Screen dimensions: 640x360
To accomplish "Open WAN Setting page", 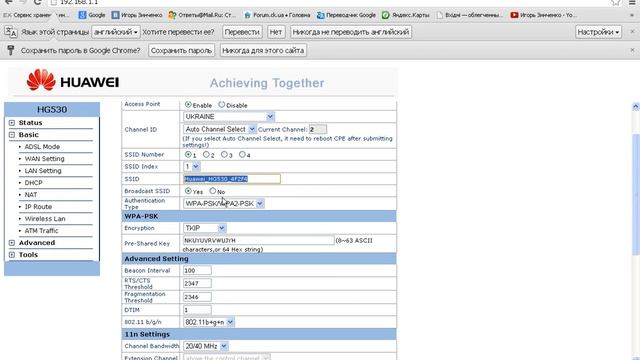I will pyautogui.click(x=44, y=159).
